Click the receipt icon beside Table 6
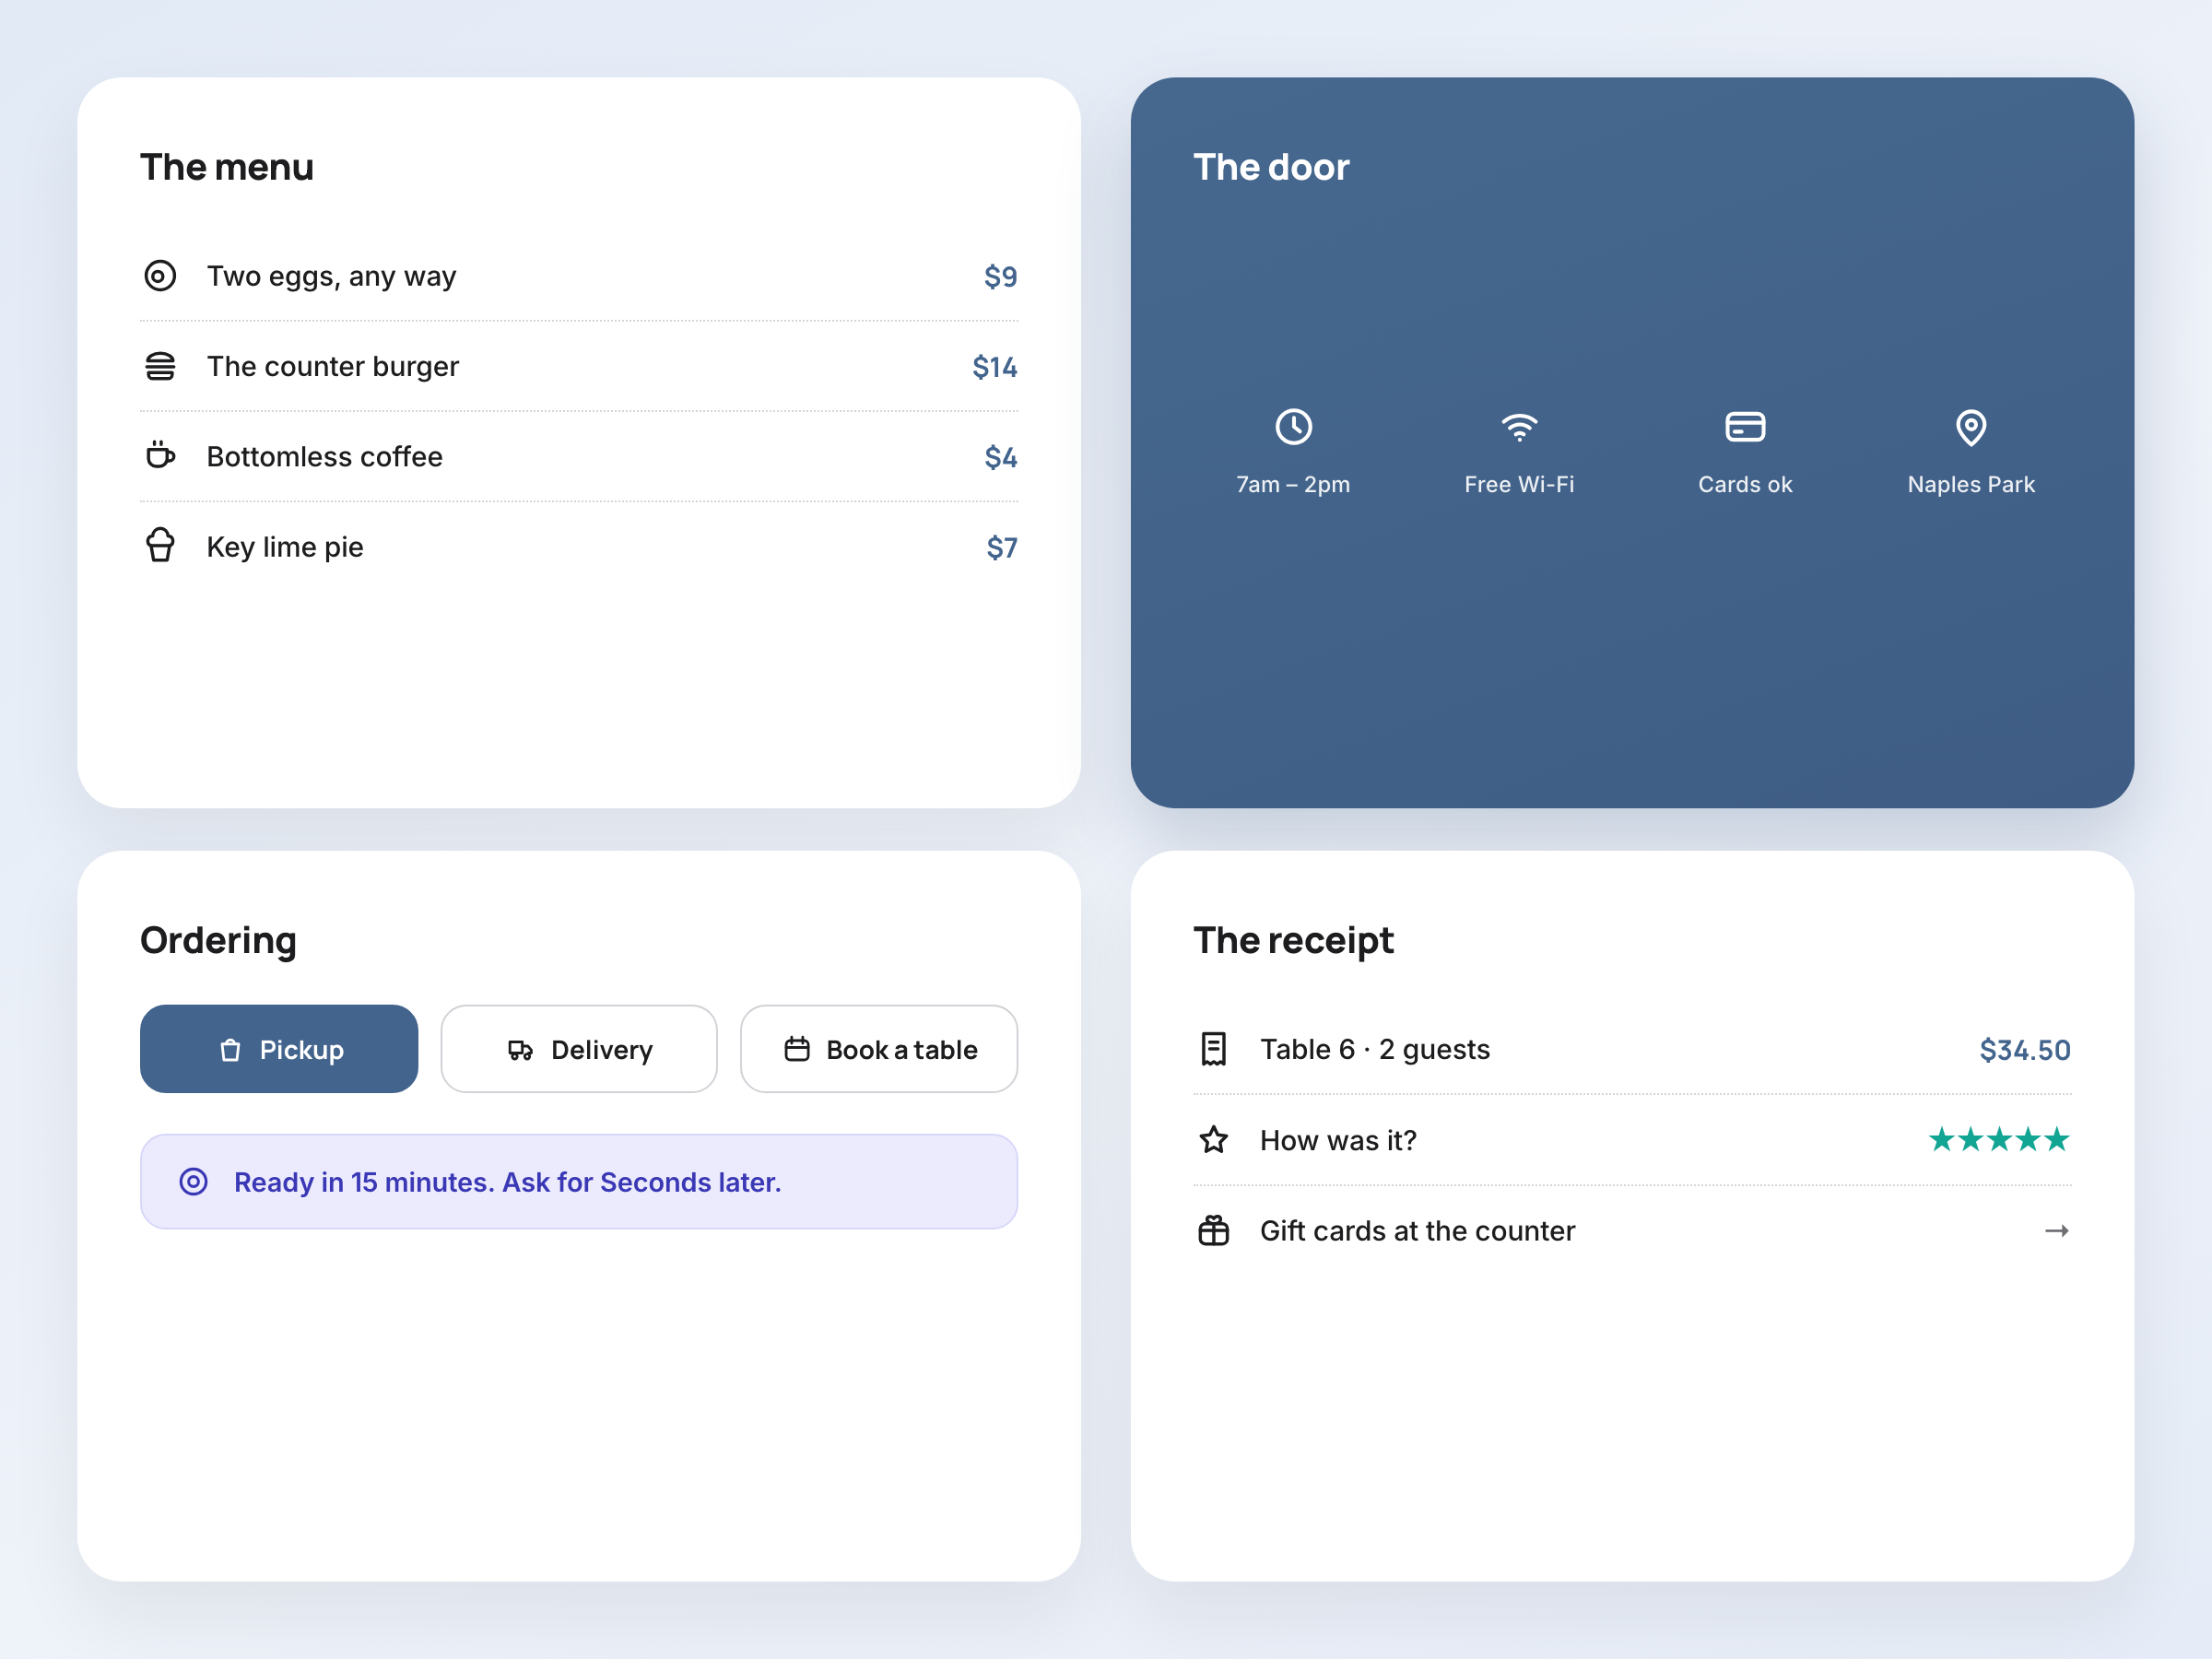2212x1659 pixels. point(1213,1049)
